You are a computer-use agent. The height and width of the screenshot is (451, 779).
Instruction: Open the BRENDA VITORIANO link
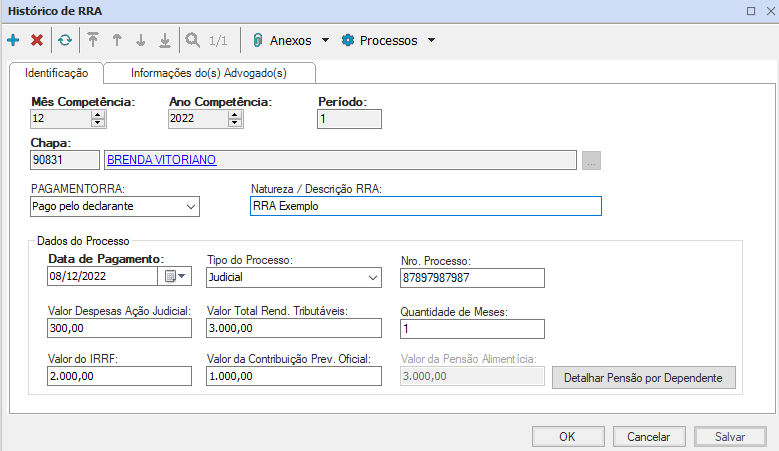(x=161, y=159)
